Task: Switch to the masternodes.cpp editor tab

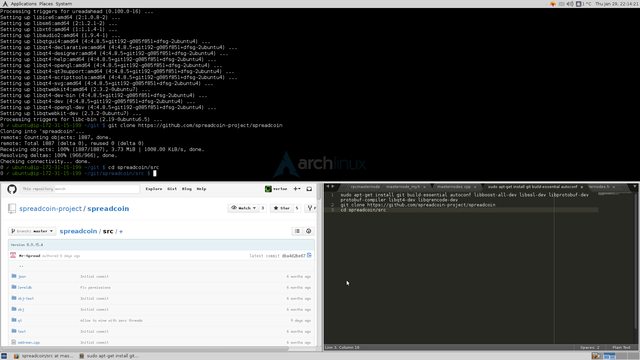Action: pyautogui.click(x=454, y=187)
